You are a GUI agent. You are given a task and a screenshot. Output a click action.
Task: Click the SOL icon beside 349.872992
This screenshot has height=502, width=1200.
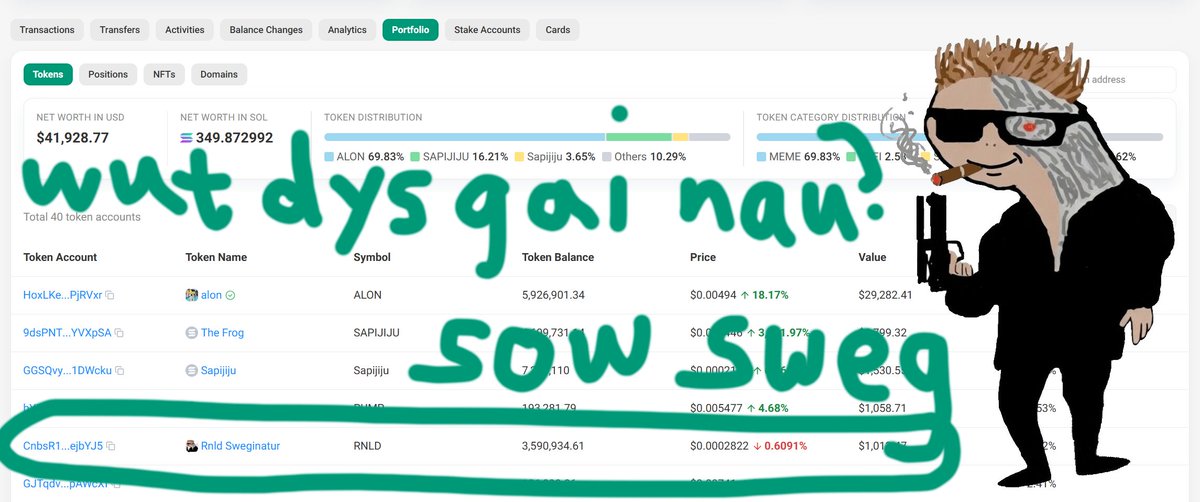click(187, 138)
